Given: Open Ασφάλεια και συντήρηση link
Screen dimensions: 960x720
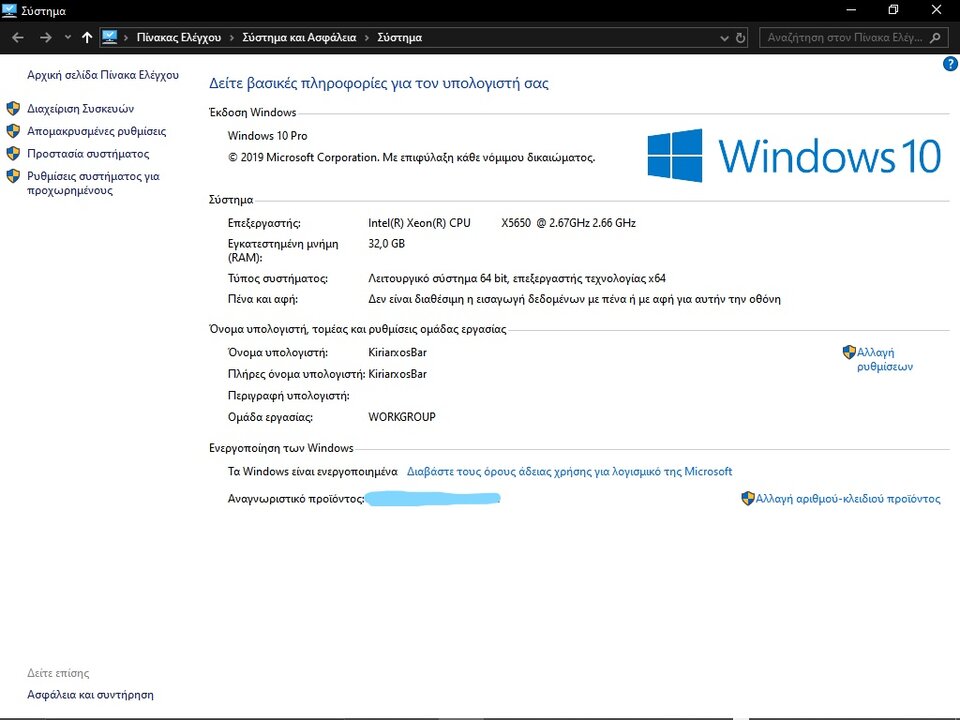Looking at the screenshot, I should click(x=91, y=695).
